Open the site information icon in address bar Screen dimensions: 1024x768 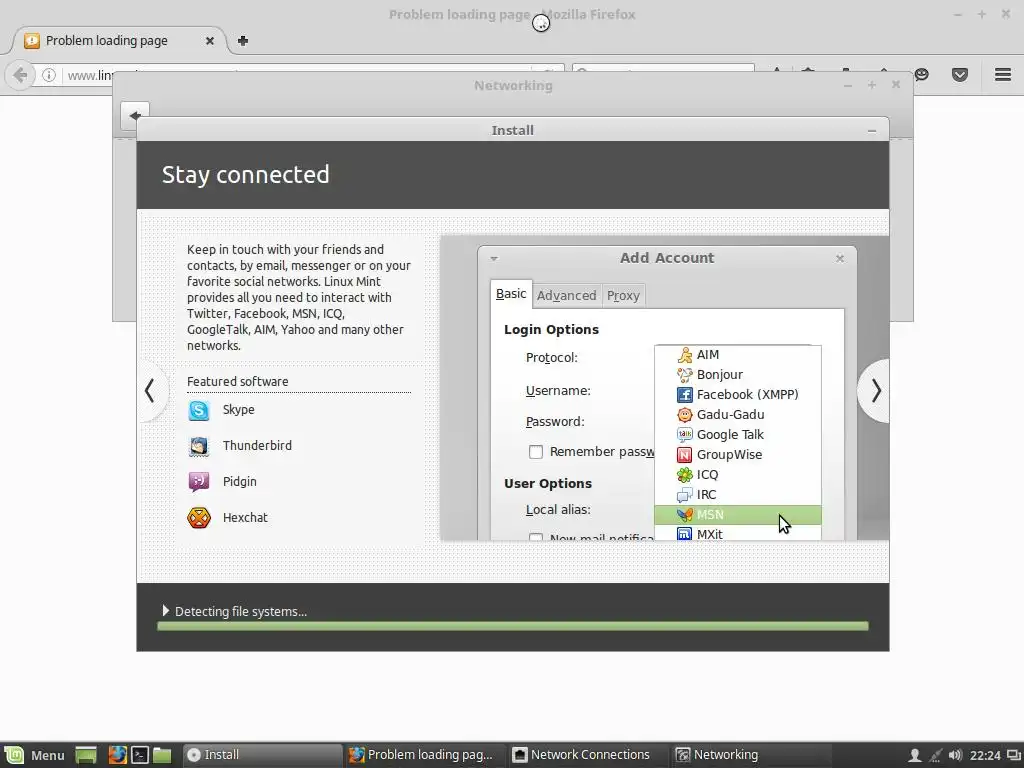(49, 76)
